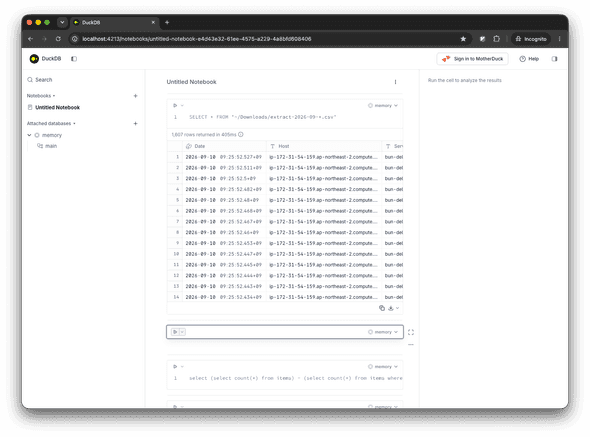The image size is (590, 437).
Task: Open the tab search dropdown
Action: (62, 23)
